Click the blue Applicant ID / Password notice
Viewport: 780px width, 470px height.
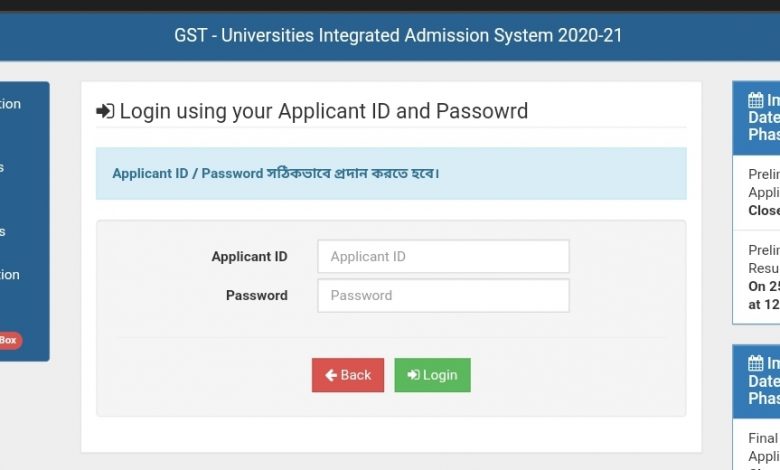point(391,174)
